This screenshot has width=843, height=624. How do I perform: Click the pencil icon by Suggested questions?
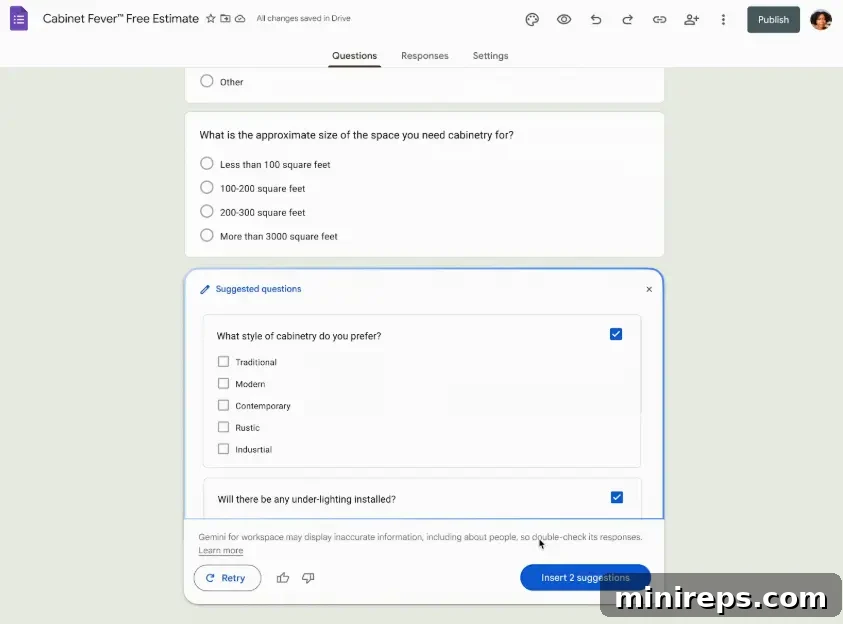205,289
